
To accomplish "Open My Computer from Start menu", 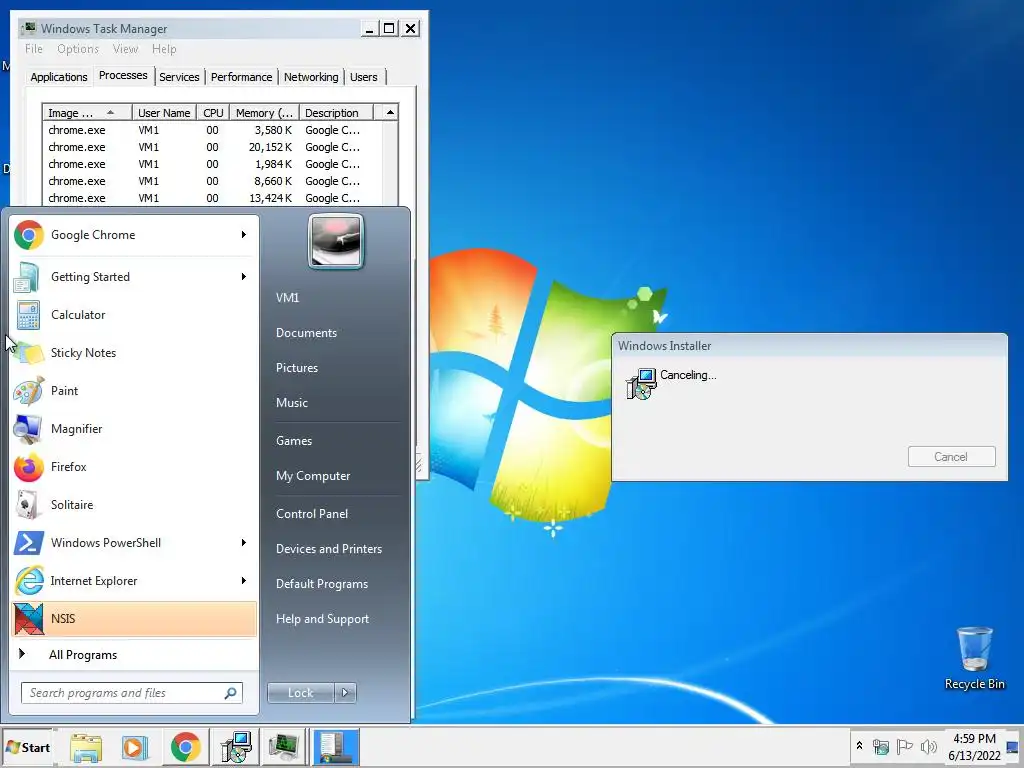I will coord(313,476).
